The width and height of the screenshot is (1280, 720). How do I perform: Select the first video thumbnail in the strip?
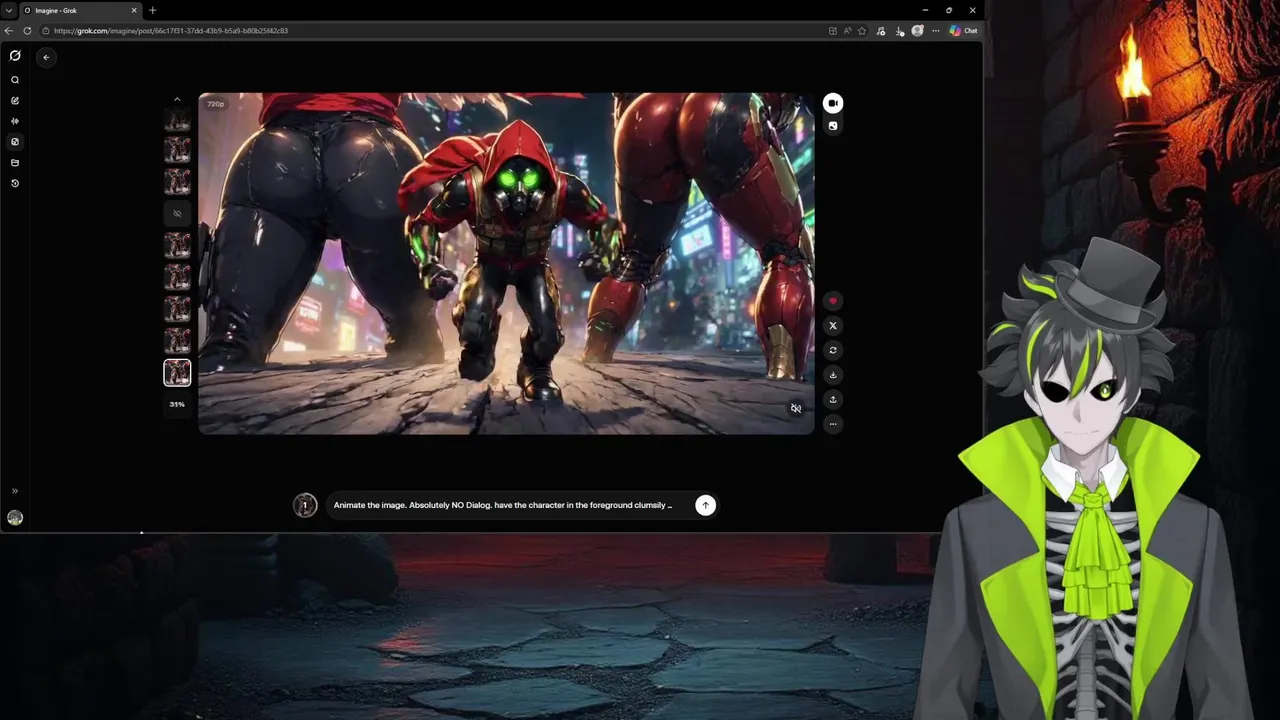pos(177,119)
